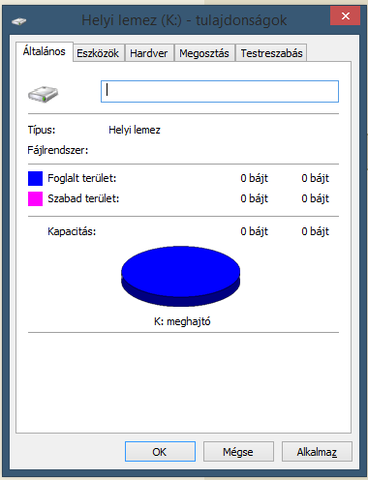The image size is (368, 480).
Task: Open the Hardver tab
Action: [x=149, y=53]
